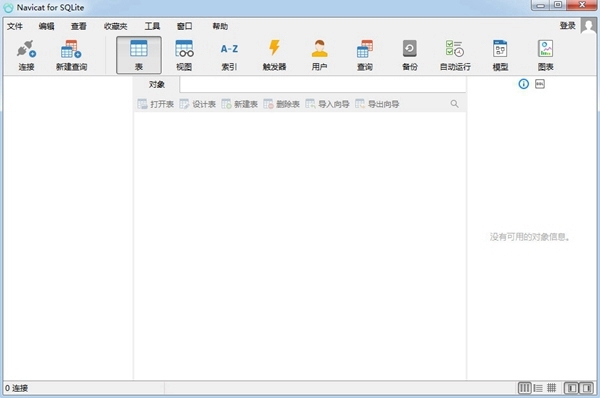Image resolution: width=600 pixels, height=398 pixels.
Task: Click the 查询 (Query) toolbar icon
Action: point(365,55)
